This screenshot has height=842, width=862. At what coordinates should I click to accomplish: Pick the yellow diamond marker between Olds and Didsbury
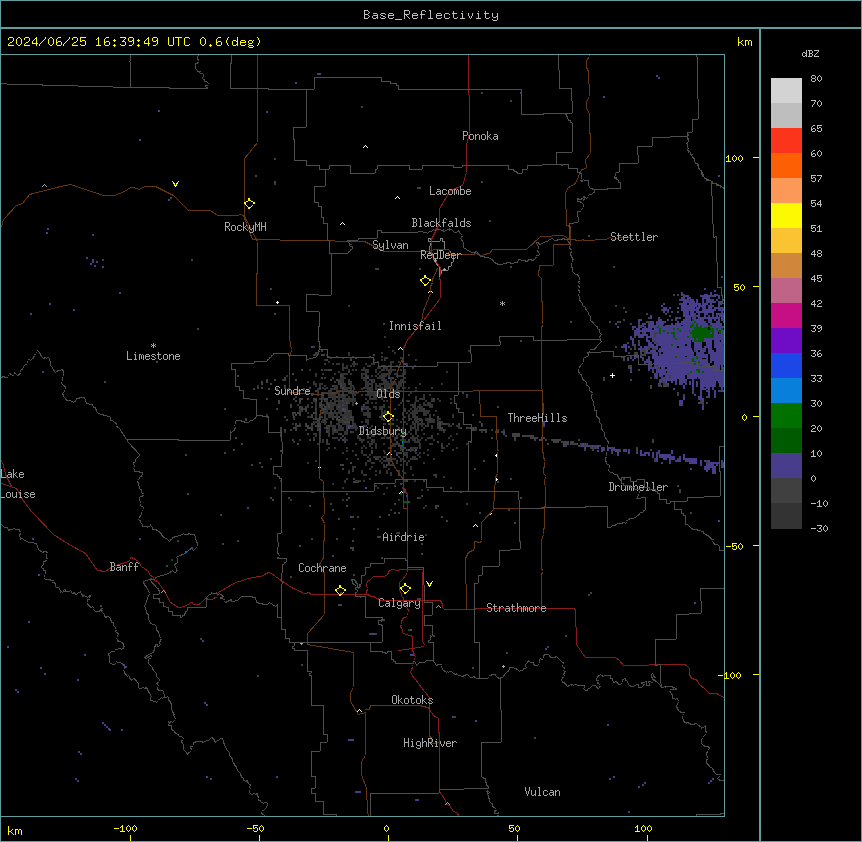[388, 417]
